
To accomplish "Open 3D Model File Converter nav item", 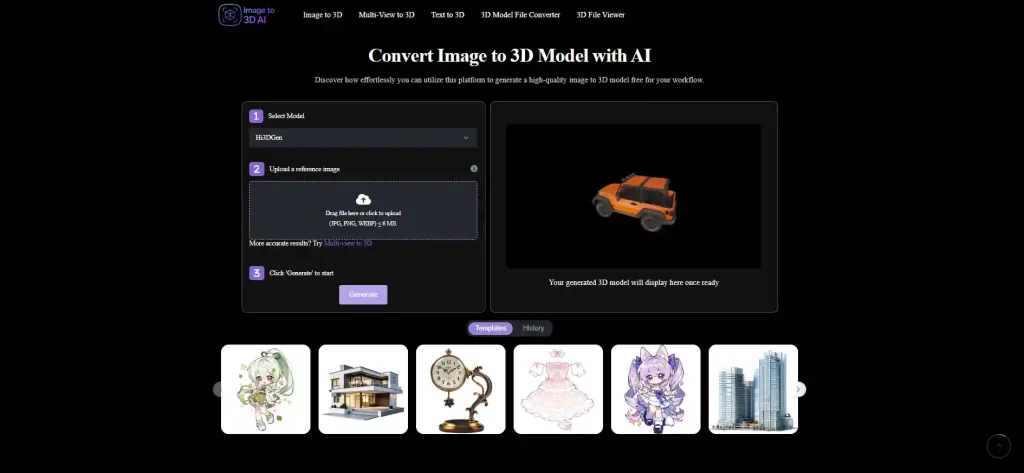I will click(520, 15).
